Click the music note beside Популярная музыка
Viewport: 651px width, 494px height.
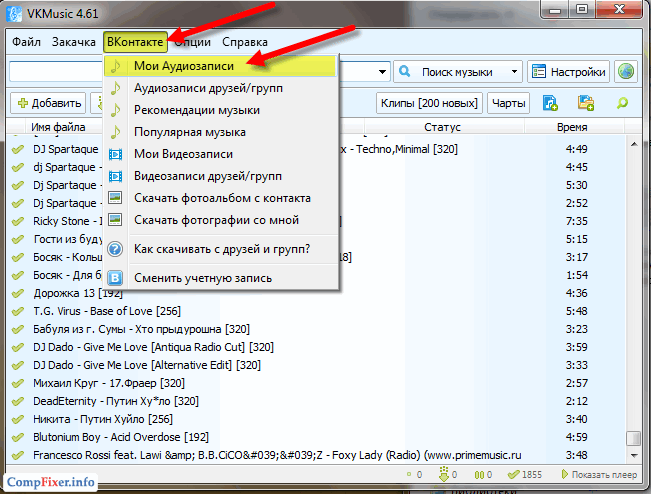(x=115, y=132)
